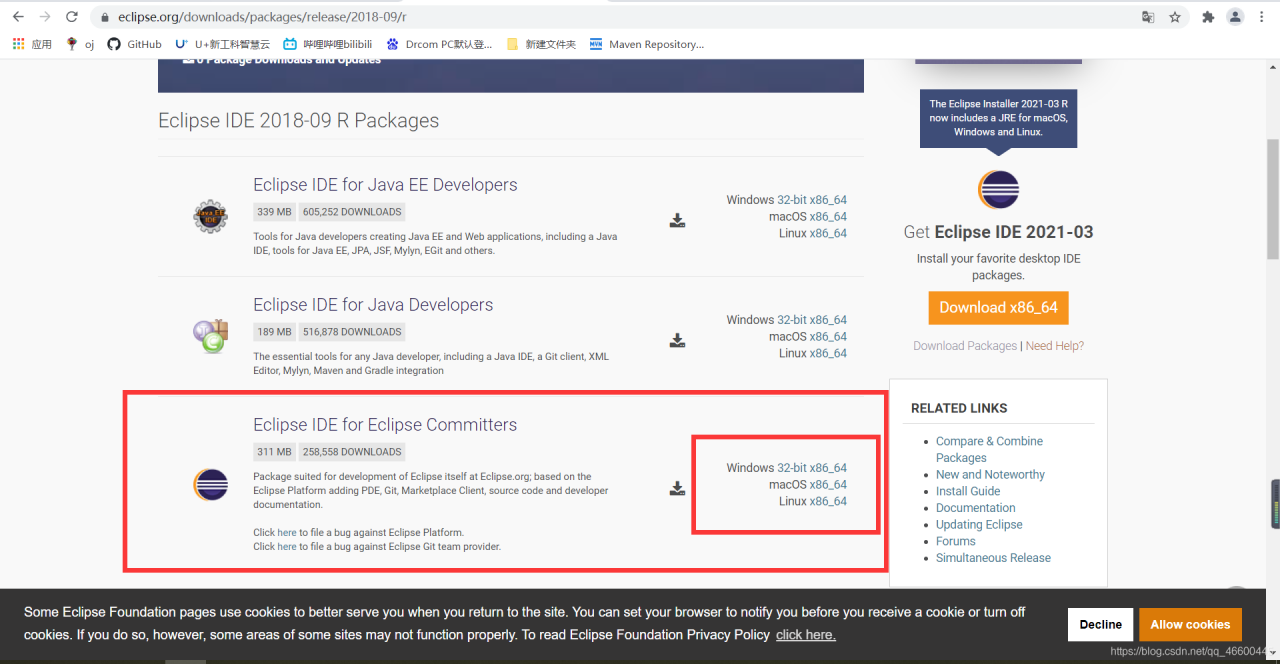Open the U+新工科智慧云 bookmark

click(x=222, y=44)
